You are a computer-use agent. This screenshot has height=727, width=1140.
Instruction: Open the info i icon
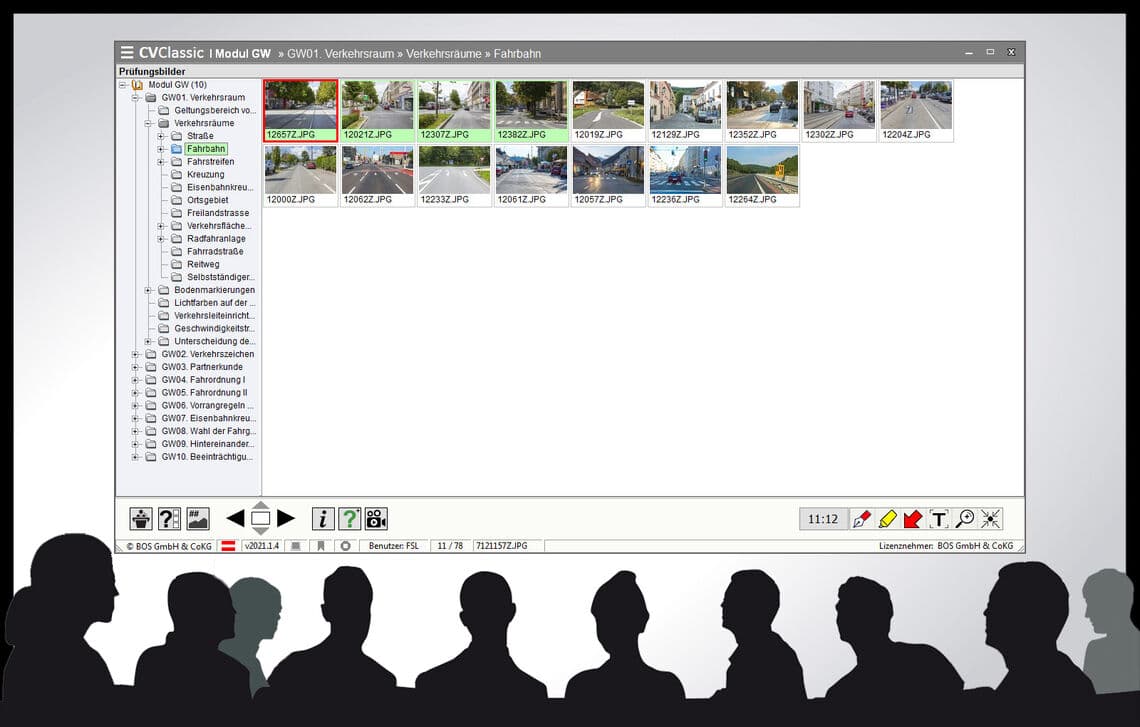click(323, 518)
